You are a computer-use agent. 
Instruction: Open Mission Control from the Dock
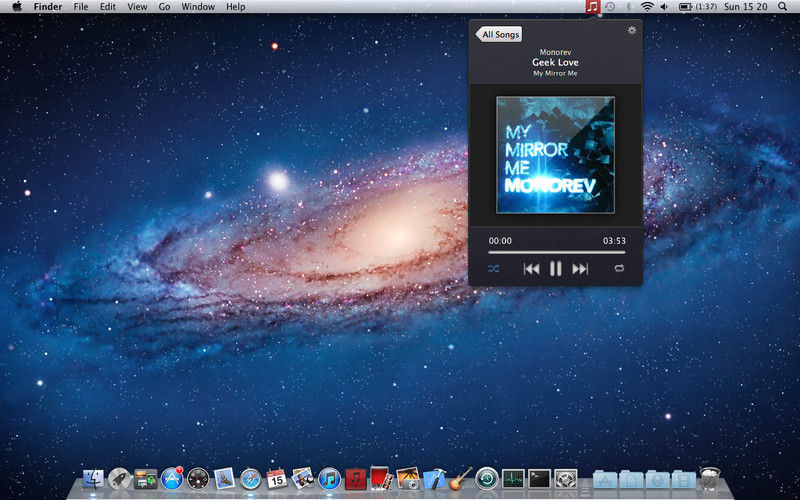coord(145,479)
